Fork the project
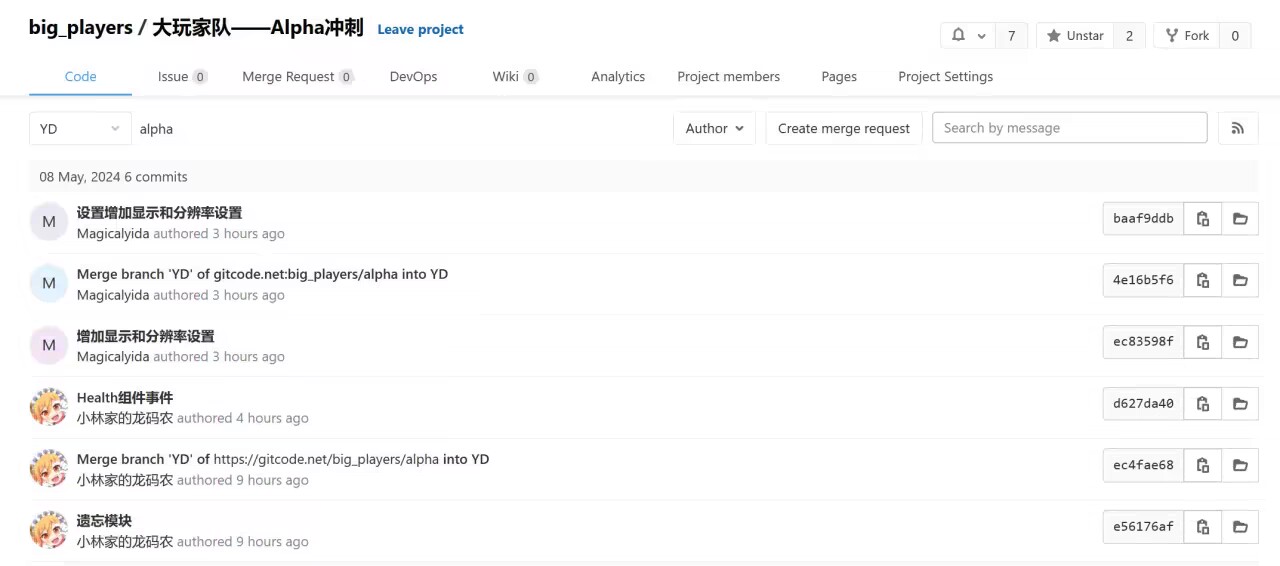 click(x=1186, y=36)
